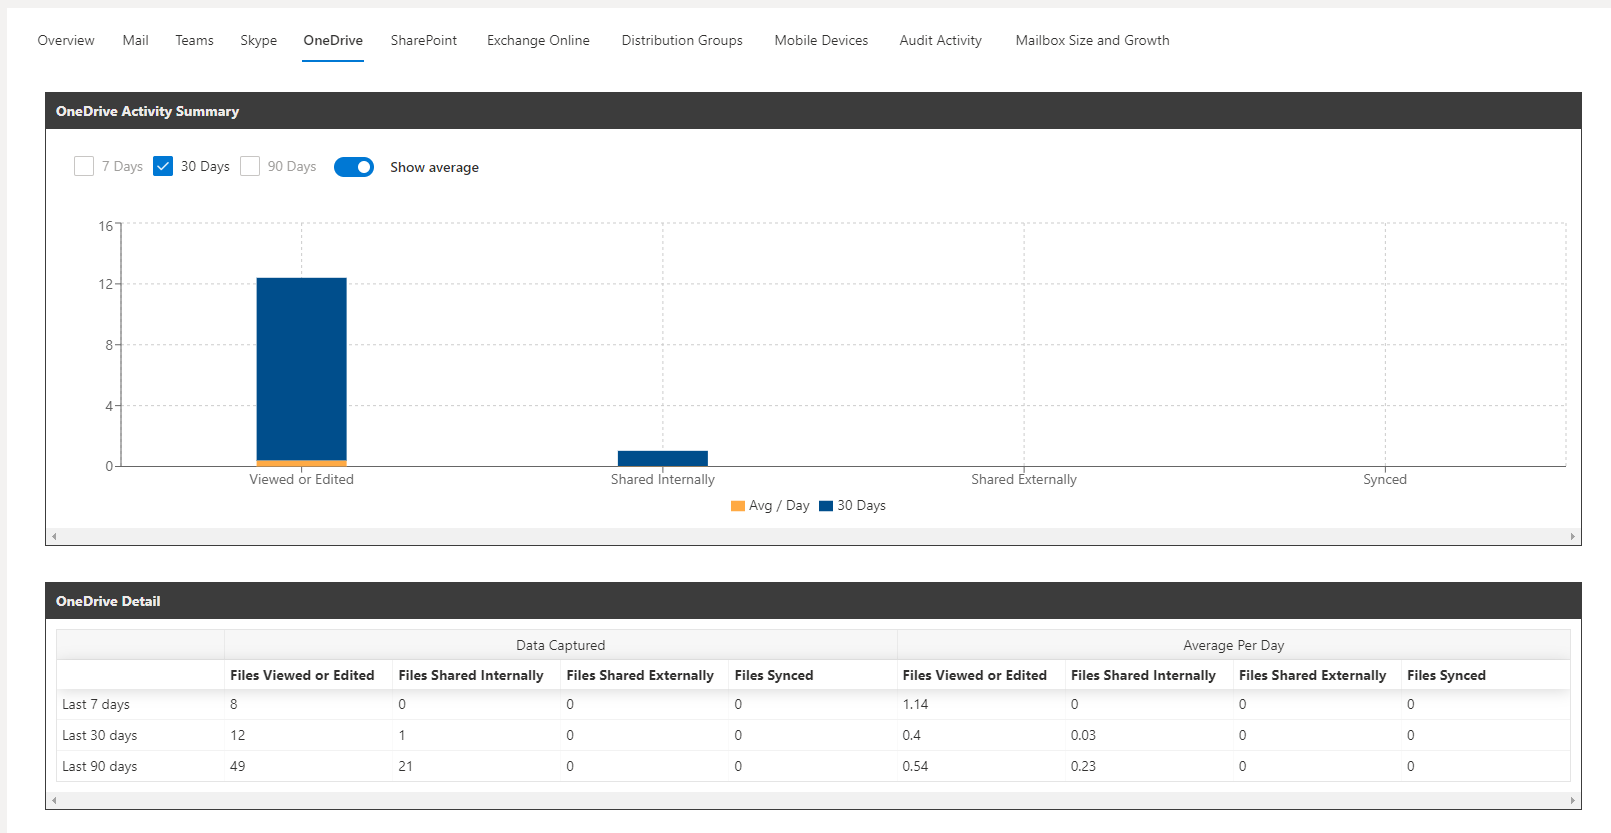1611x833 pixels.
Task: Click the OneDrive Detail panel title
Action: pos(108,601)
